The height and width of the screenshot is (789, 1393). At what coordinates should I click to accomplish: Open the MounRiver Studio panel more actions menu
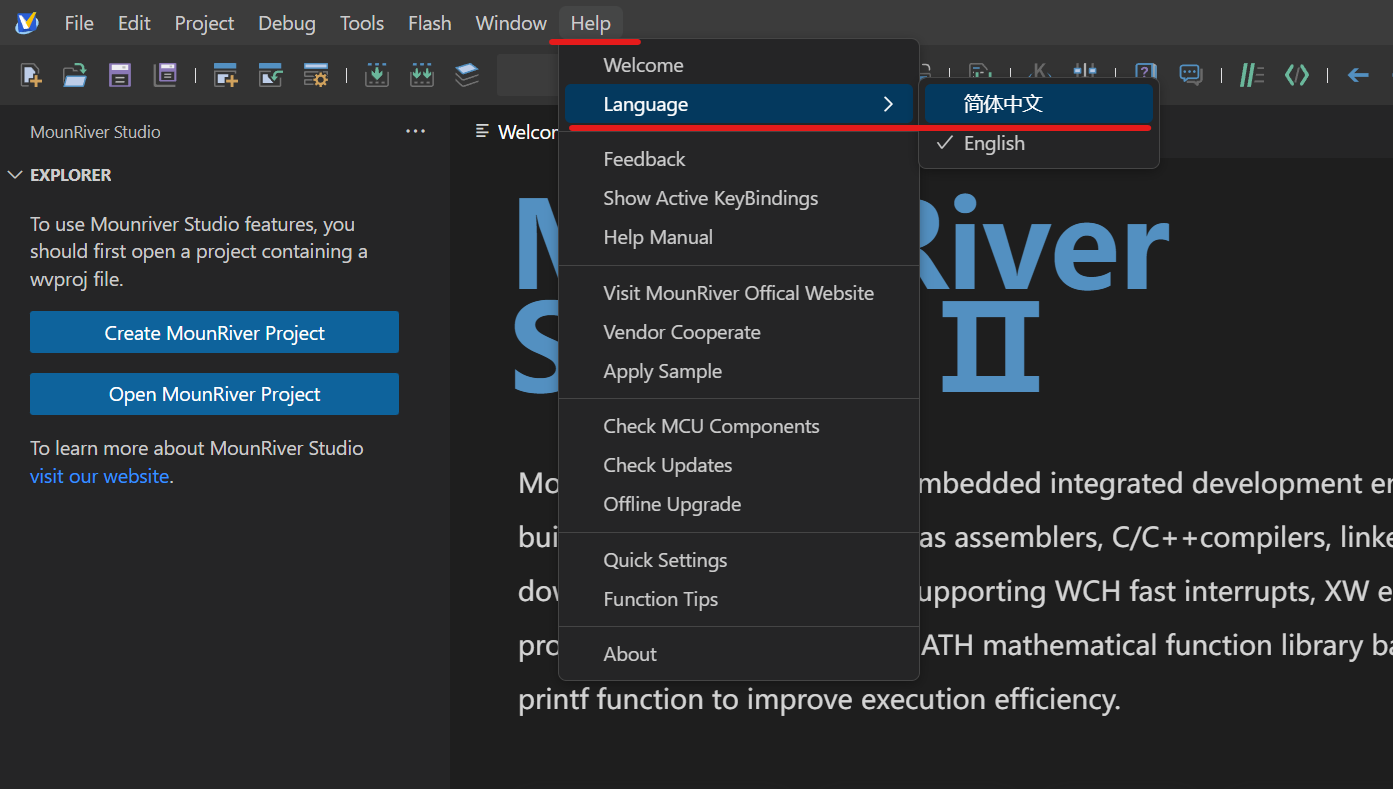click(x=416, y=132)
